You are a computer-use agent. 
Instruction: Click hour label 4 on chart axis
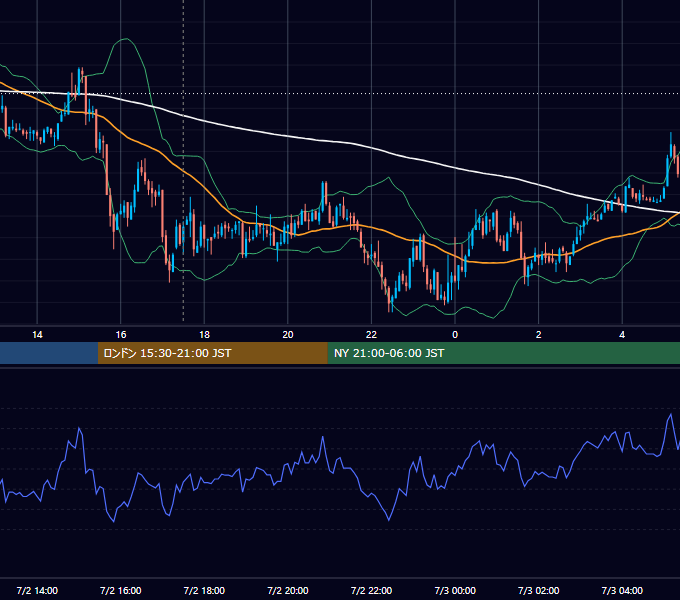tap(622, 335)
